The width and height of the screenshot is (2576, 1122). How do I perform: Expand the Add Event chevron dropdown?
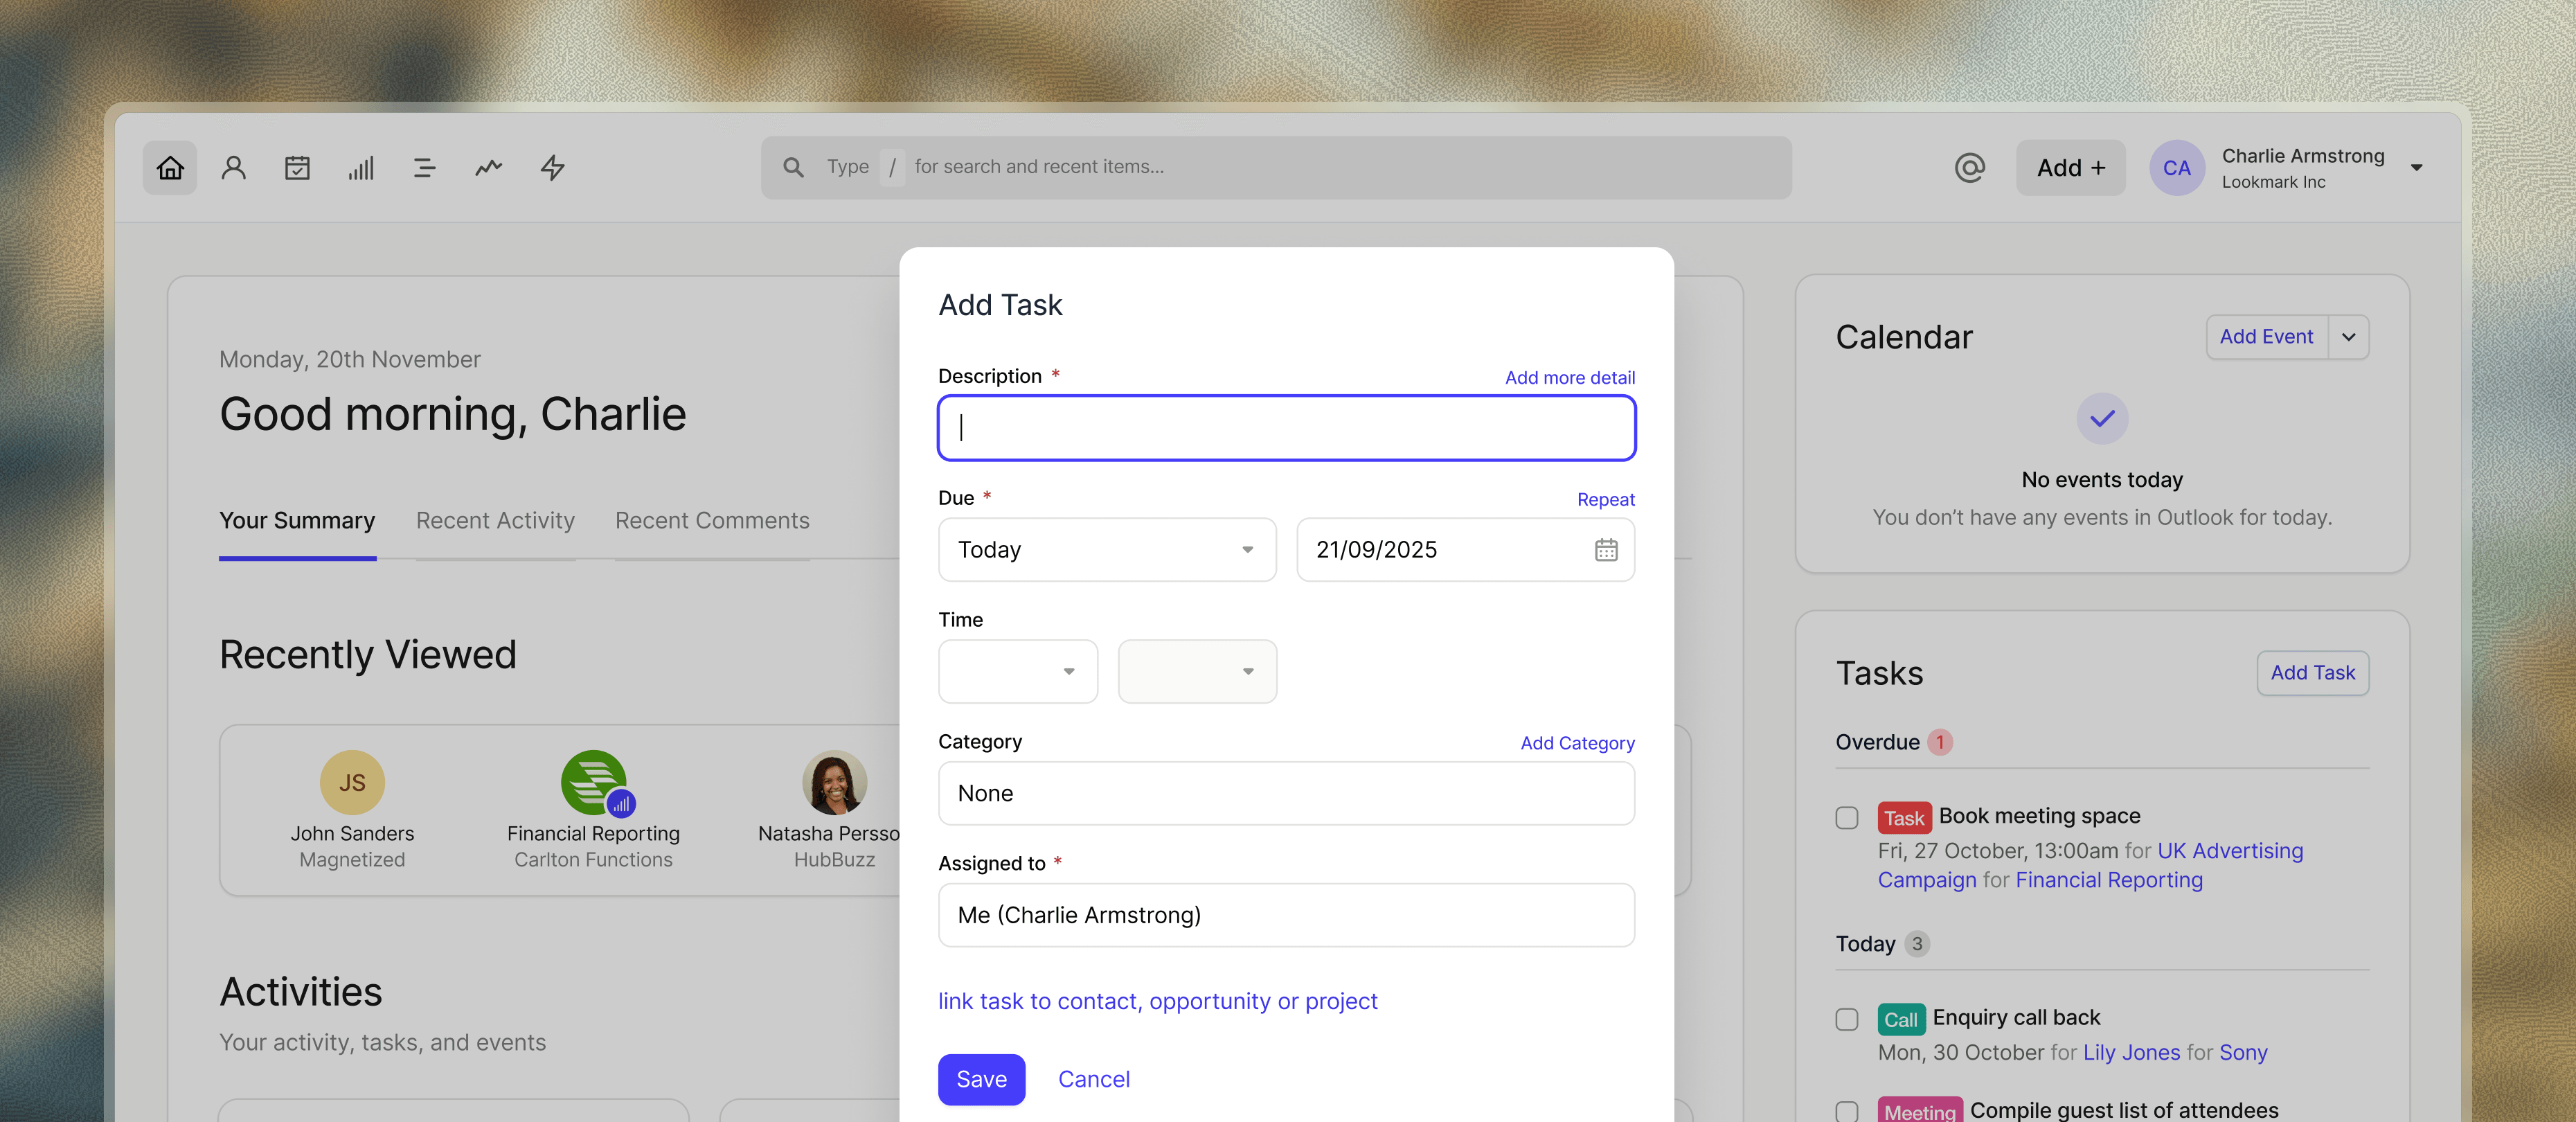pos(2349,337)
